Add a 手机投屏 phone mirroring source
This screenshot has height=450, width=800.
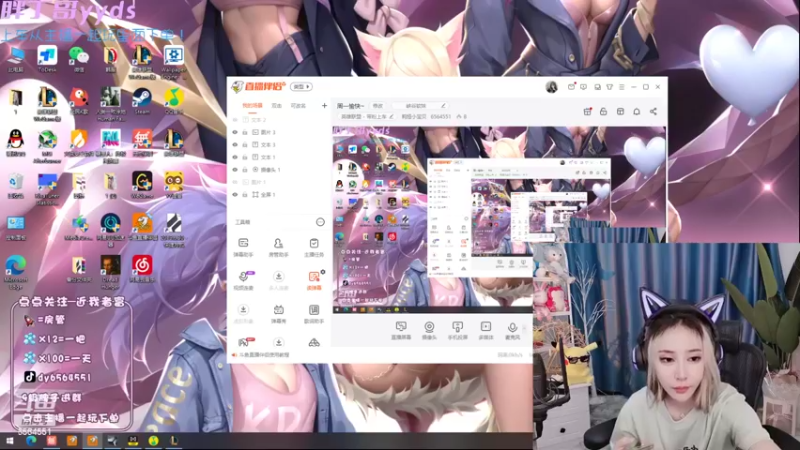pyautogui.click(x=458, y=331)
